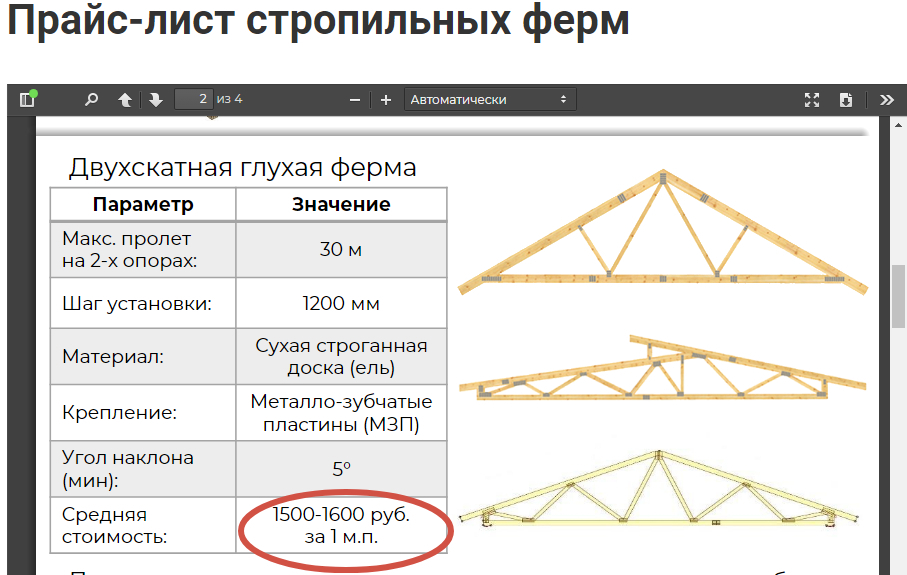
Task: Click the из 4 page count label
Action: [x=230, y=99]
